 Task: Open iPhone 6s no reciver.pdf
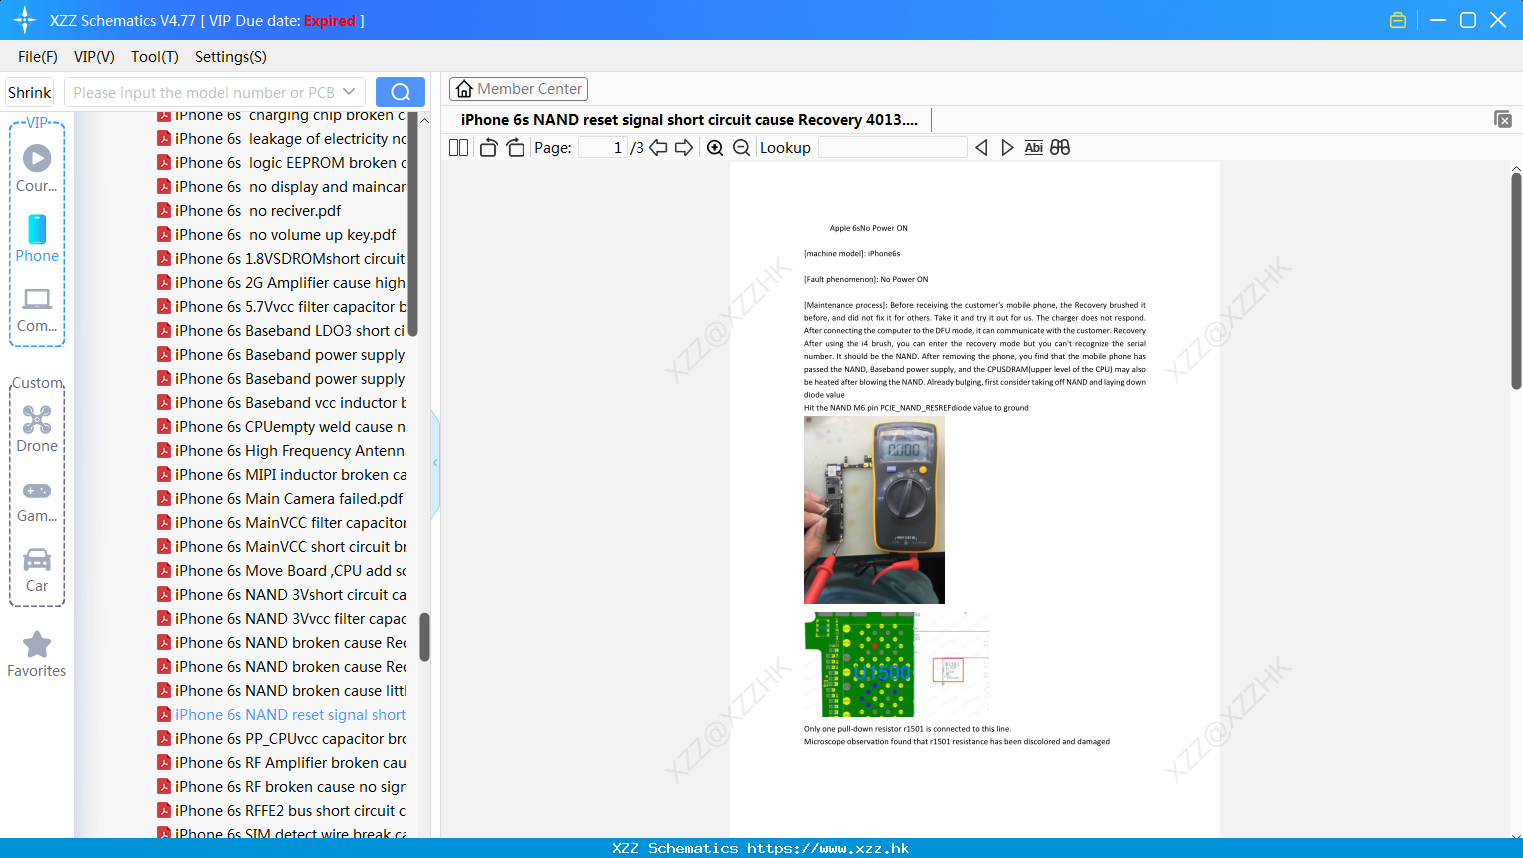tap(249, 211)
